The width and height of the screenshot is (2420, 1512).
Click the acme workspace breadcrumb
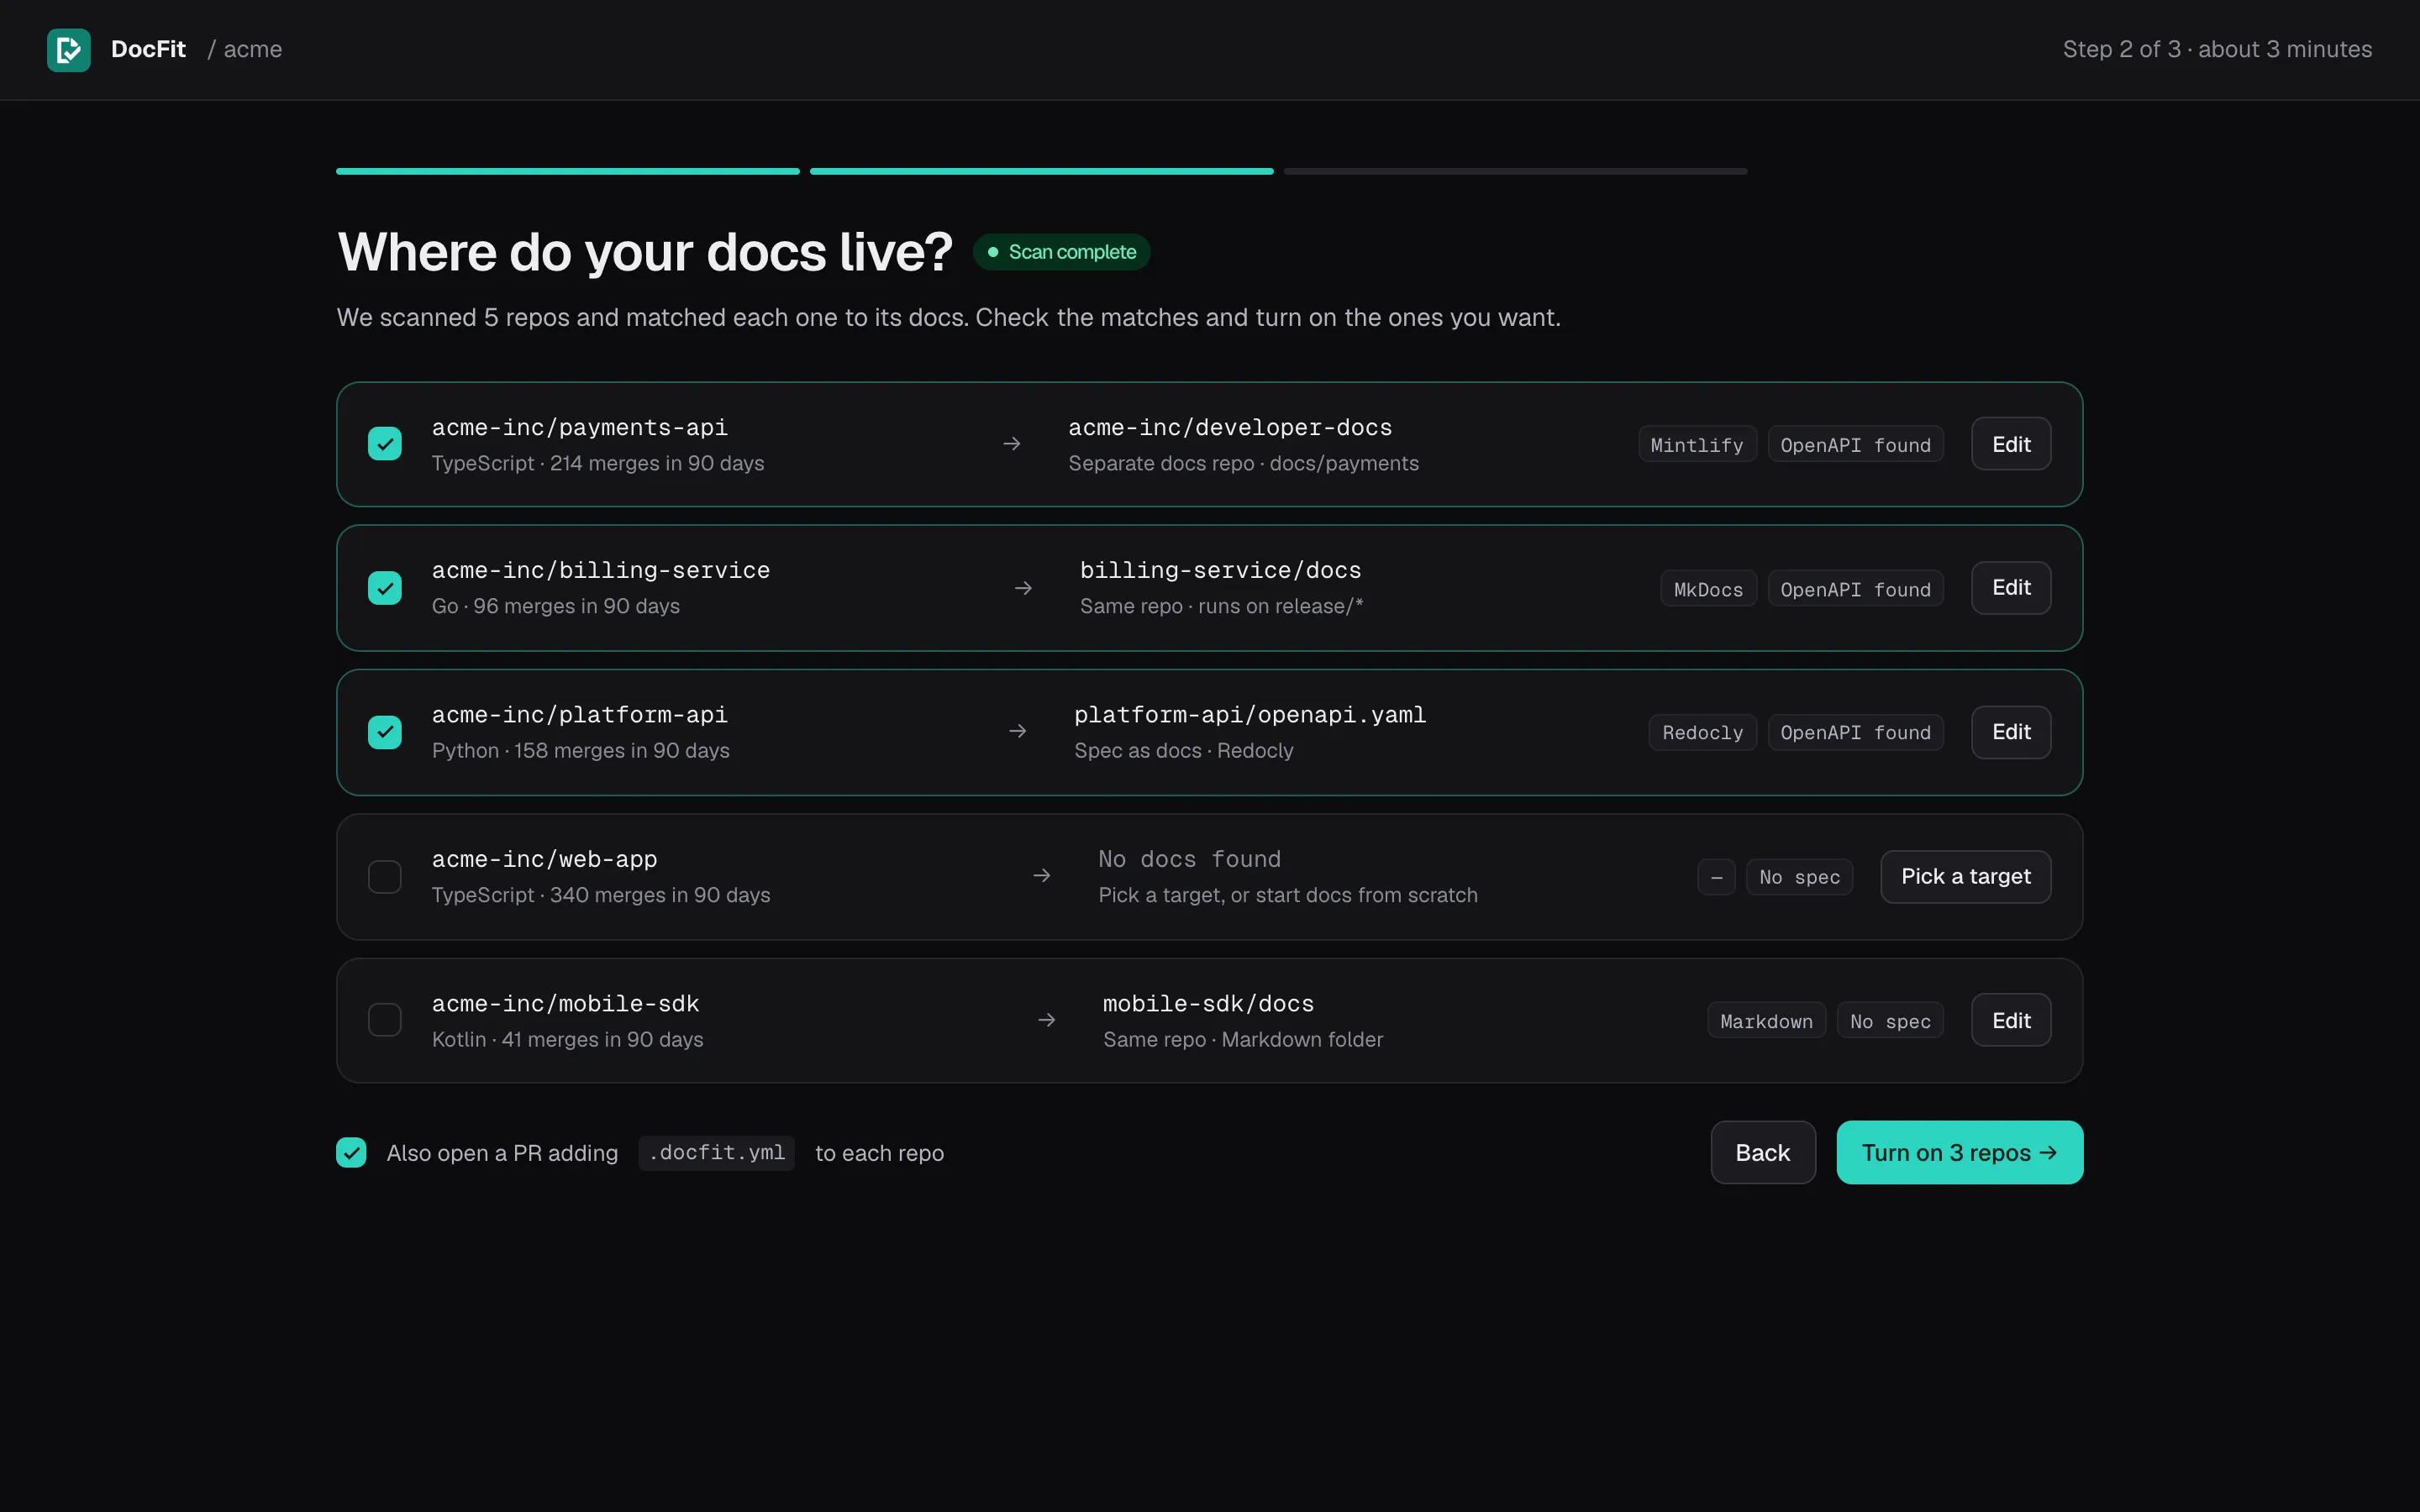252,49
